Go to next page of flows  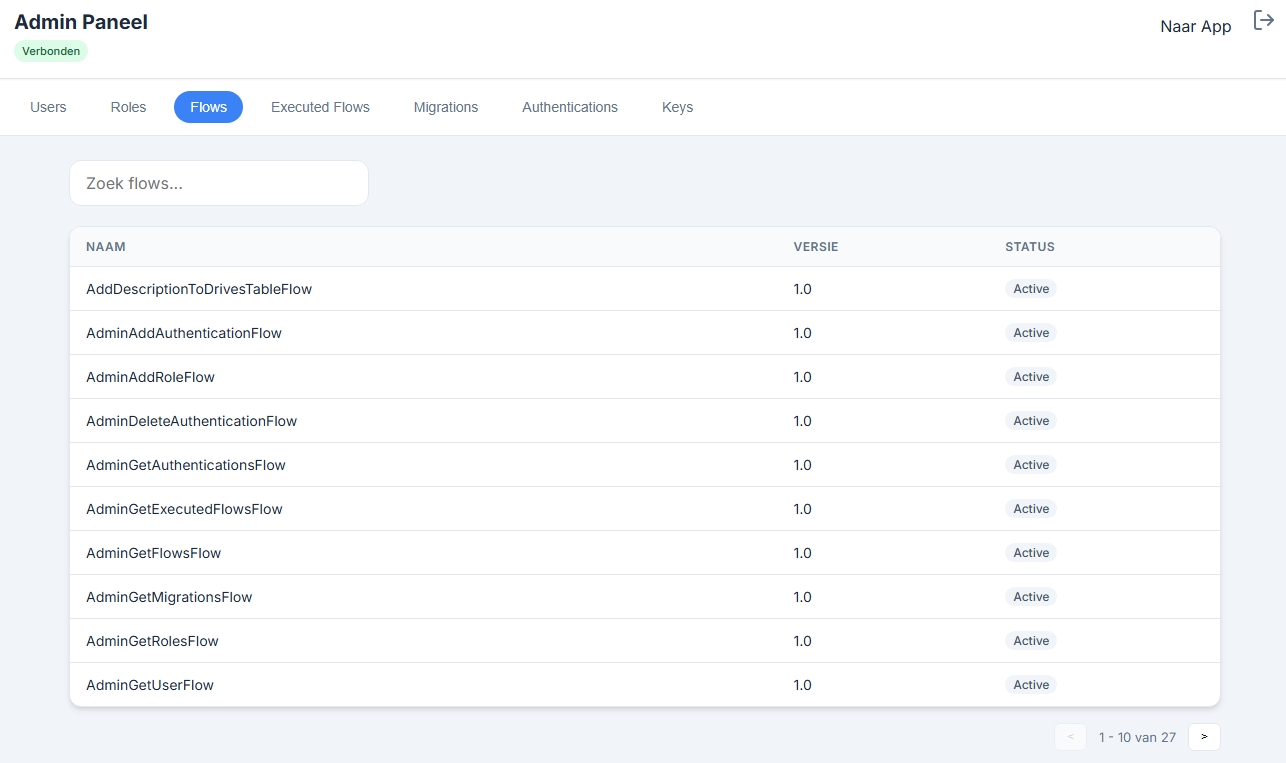(1204, 737)
